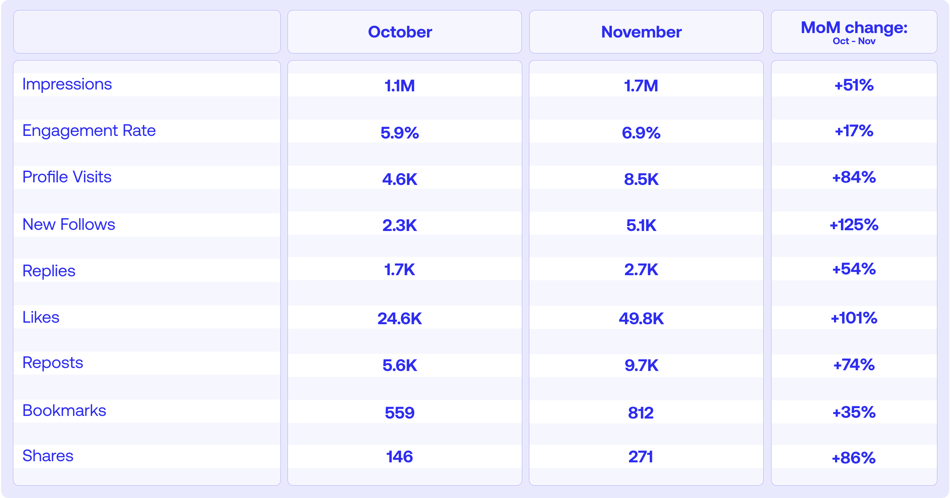This screenshot has width=950, height=498.
Task: Select the Bookmarks row label
Action: tap(64, 410)
